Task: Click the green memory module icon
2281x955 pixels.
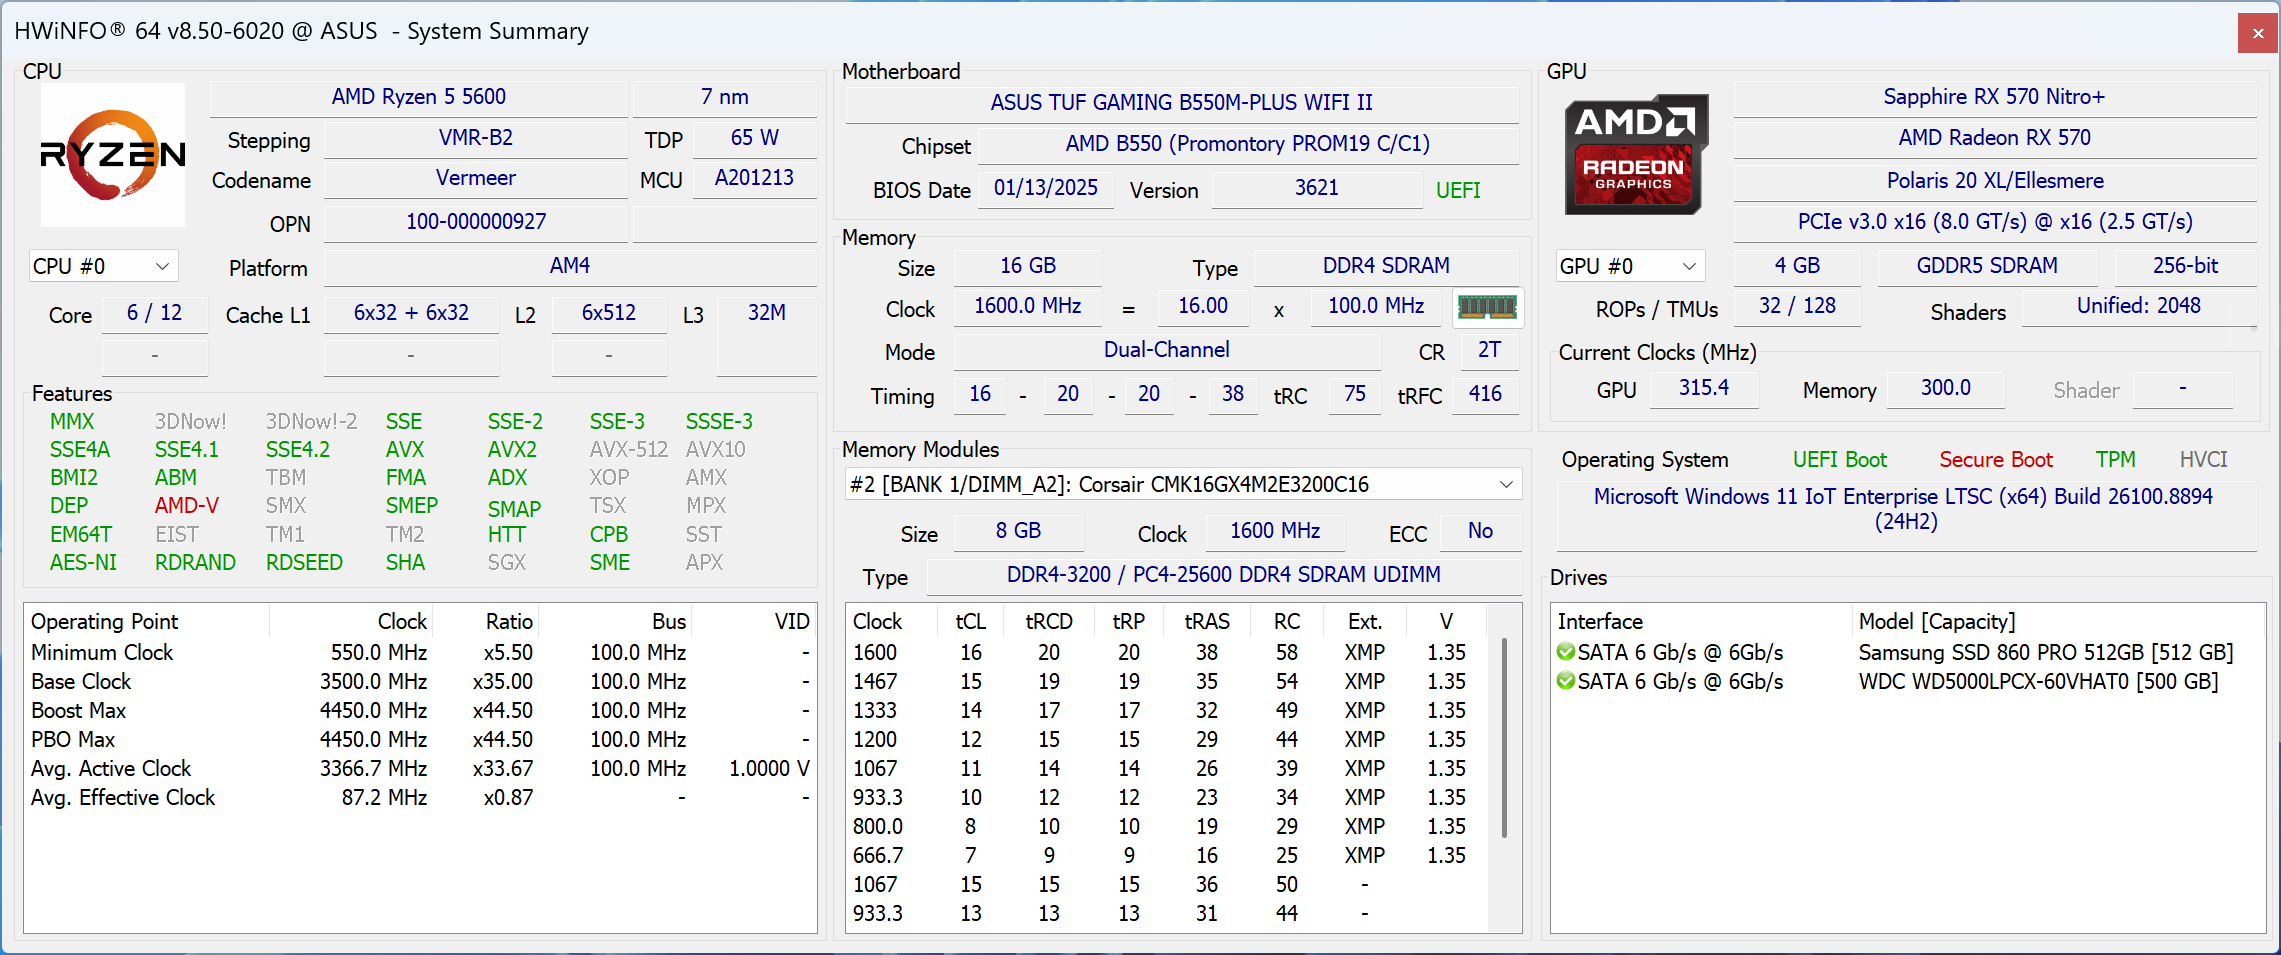Action: (x=1487, y=307)
